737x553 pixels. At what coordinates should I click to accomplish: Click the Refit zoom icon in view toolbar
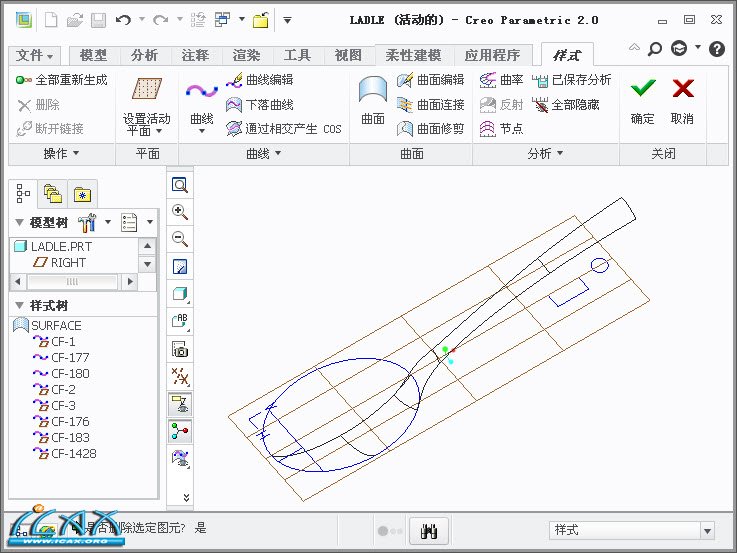tap(180, 185)
